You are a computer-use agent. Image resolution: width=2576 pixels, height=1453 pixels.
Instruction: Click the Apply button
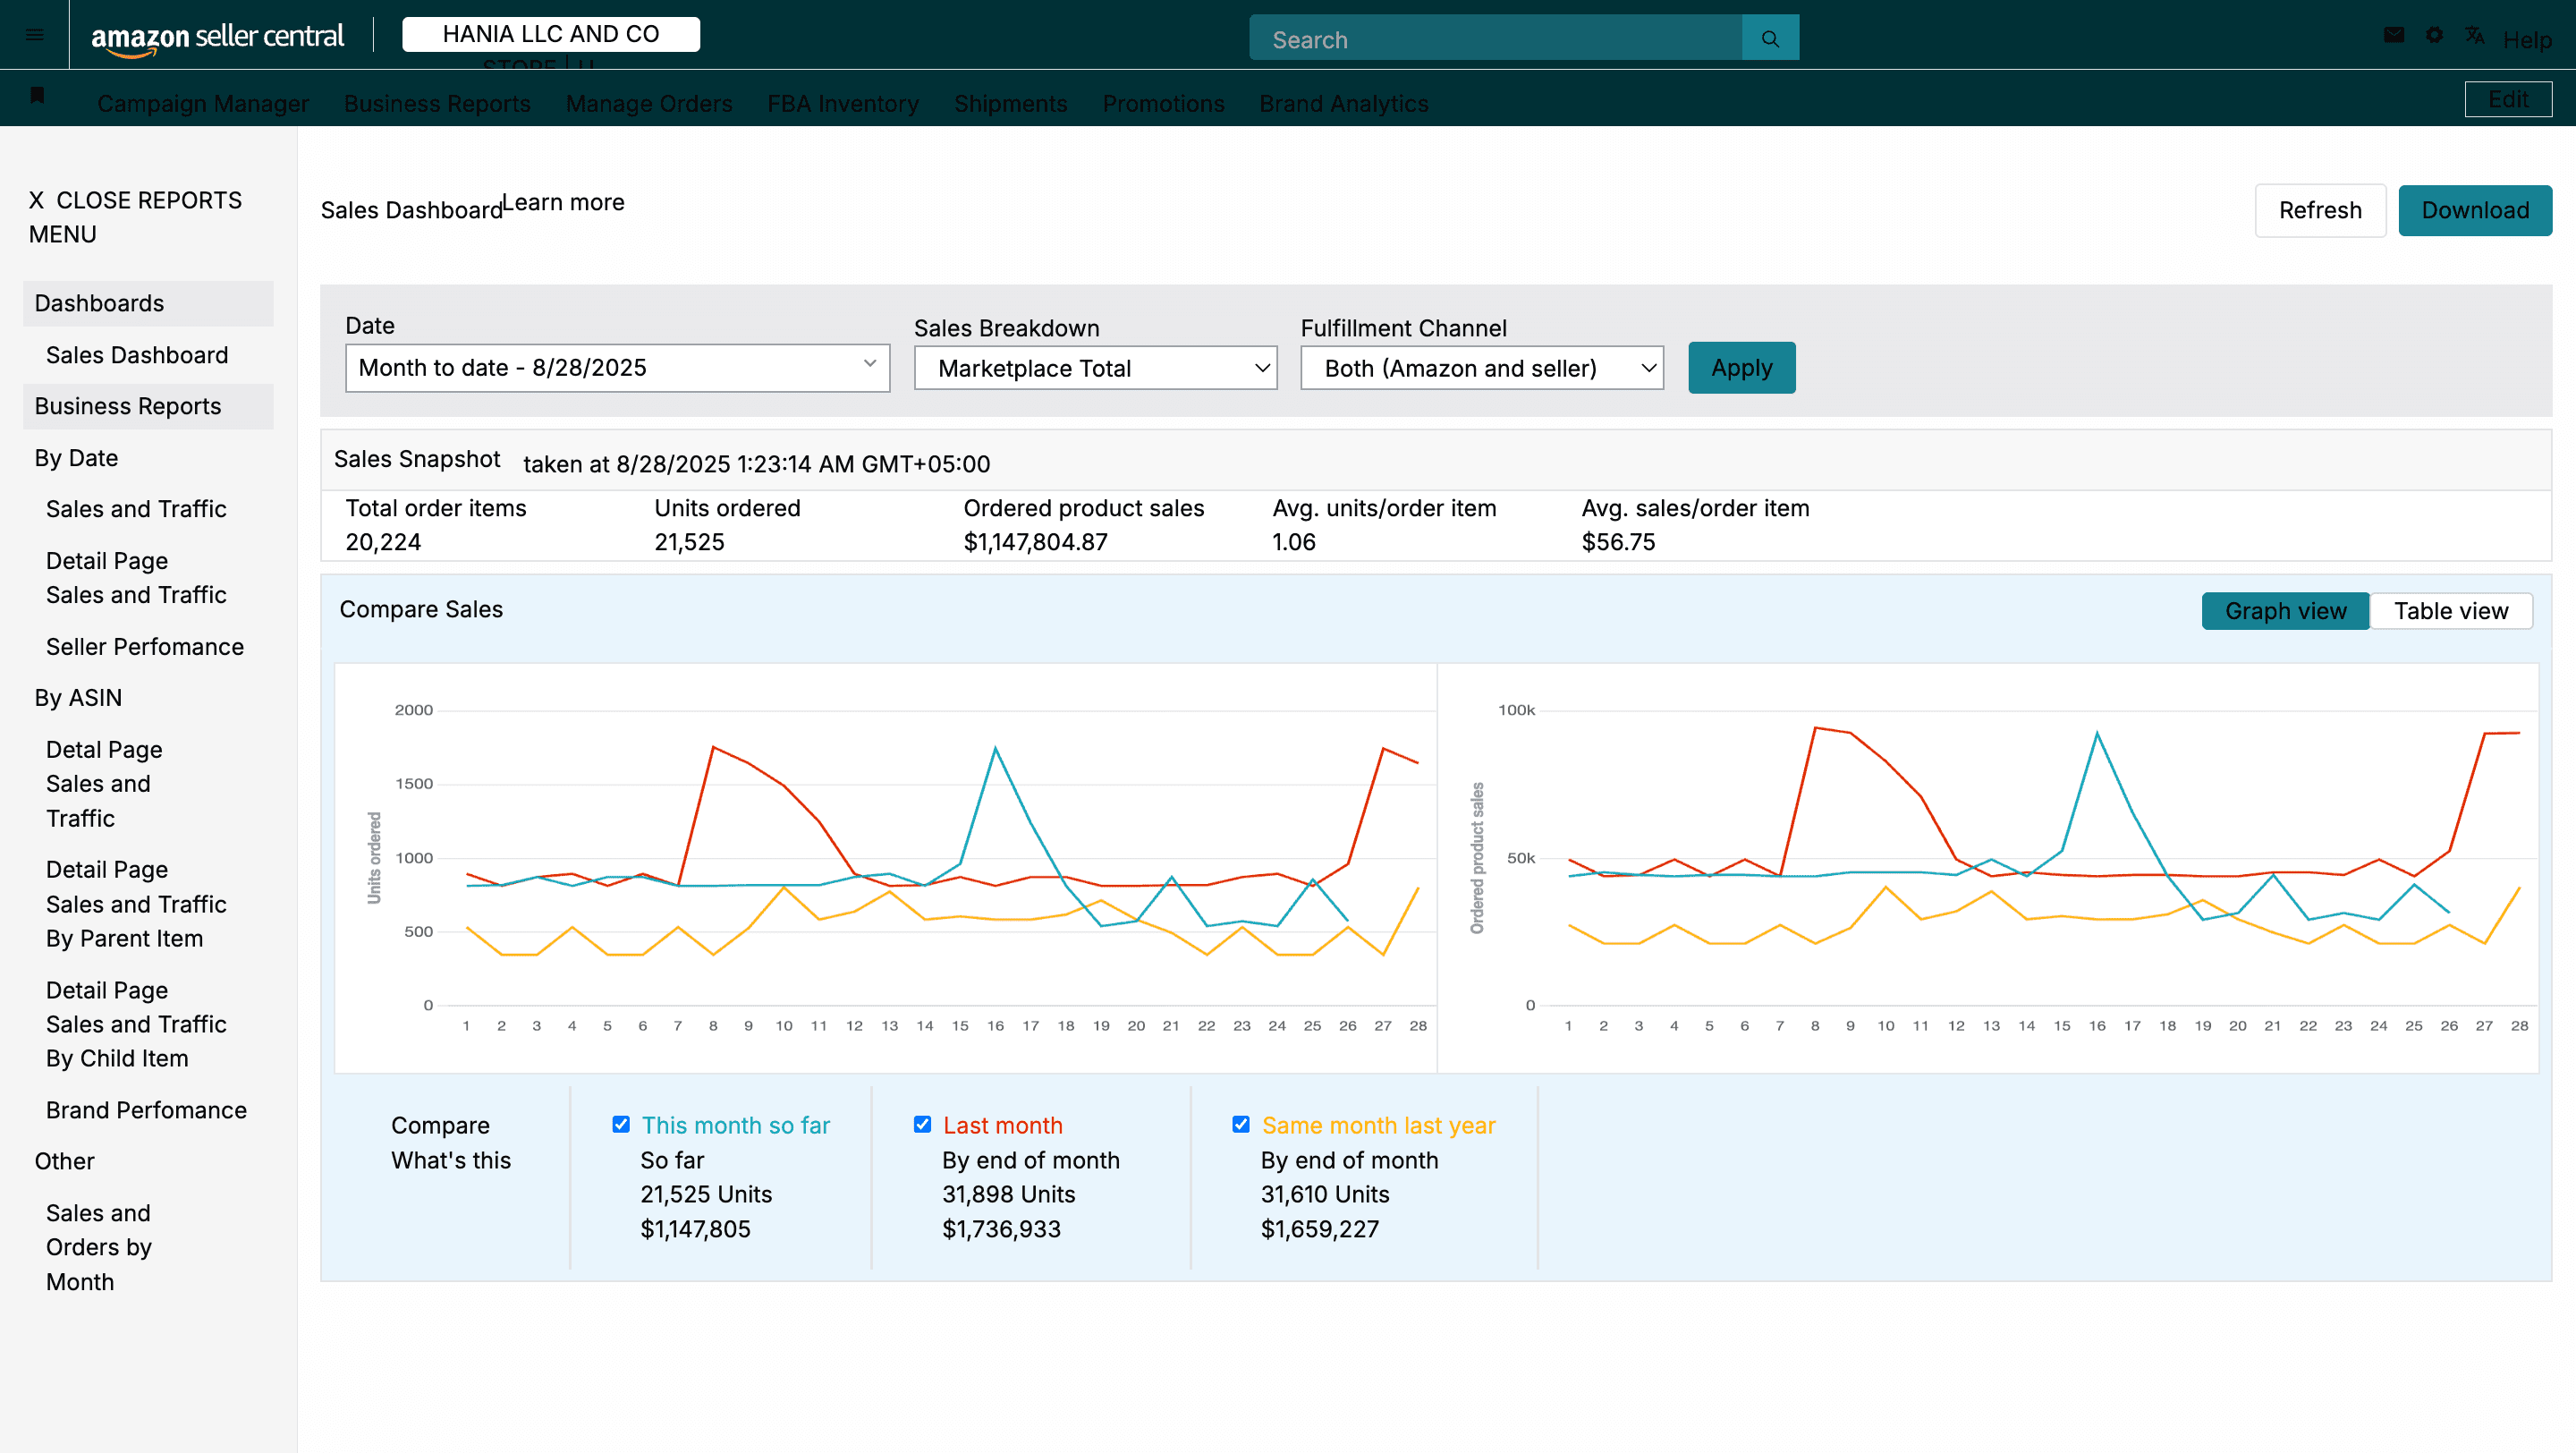[1741, 367]
